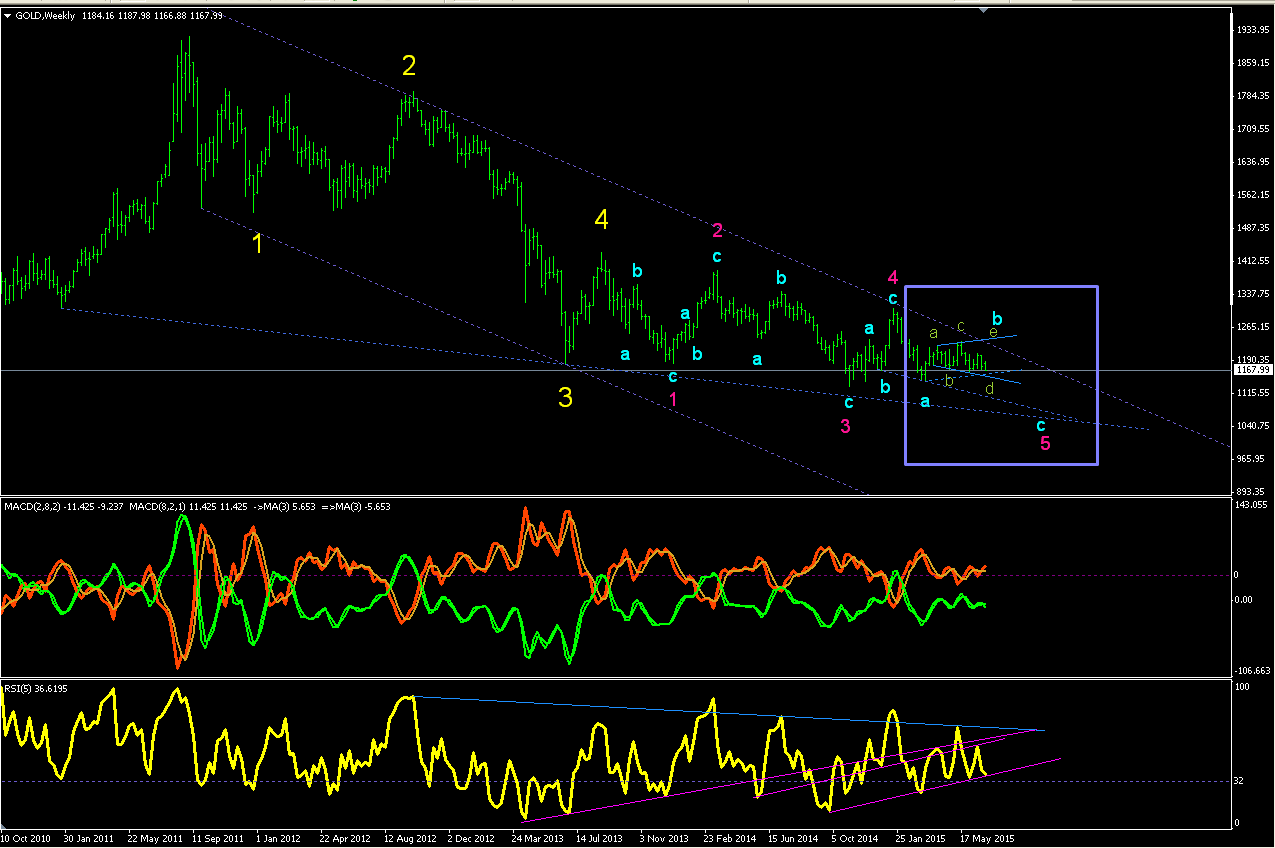
Task: Click the 24 Mar 2013 date label
Action: tap(538, 839)
